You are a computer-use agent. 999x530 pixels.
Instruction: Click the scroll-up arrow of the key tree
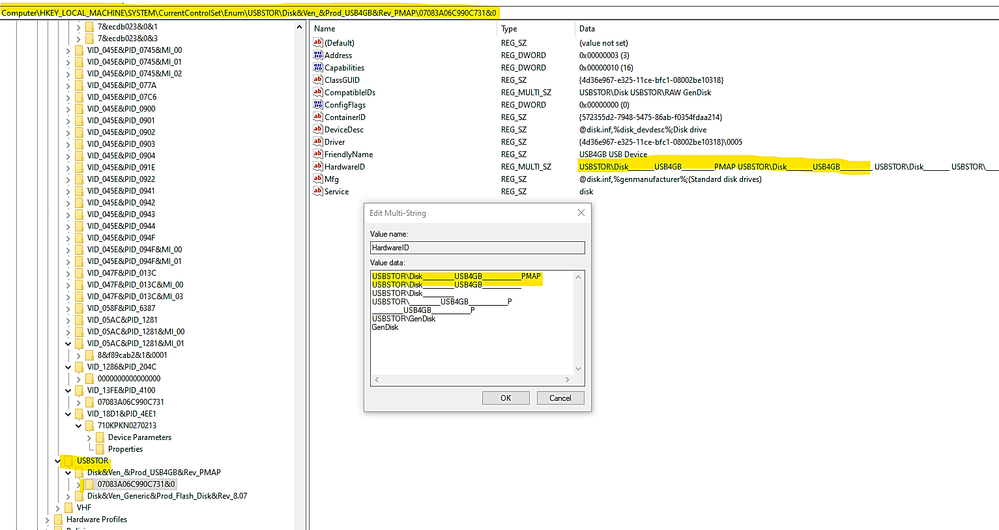[x=299, y=27]
